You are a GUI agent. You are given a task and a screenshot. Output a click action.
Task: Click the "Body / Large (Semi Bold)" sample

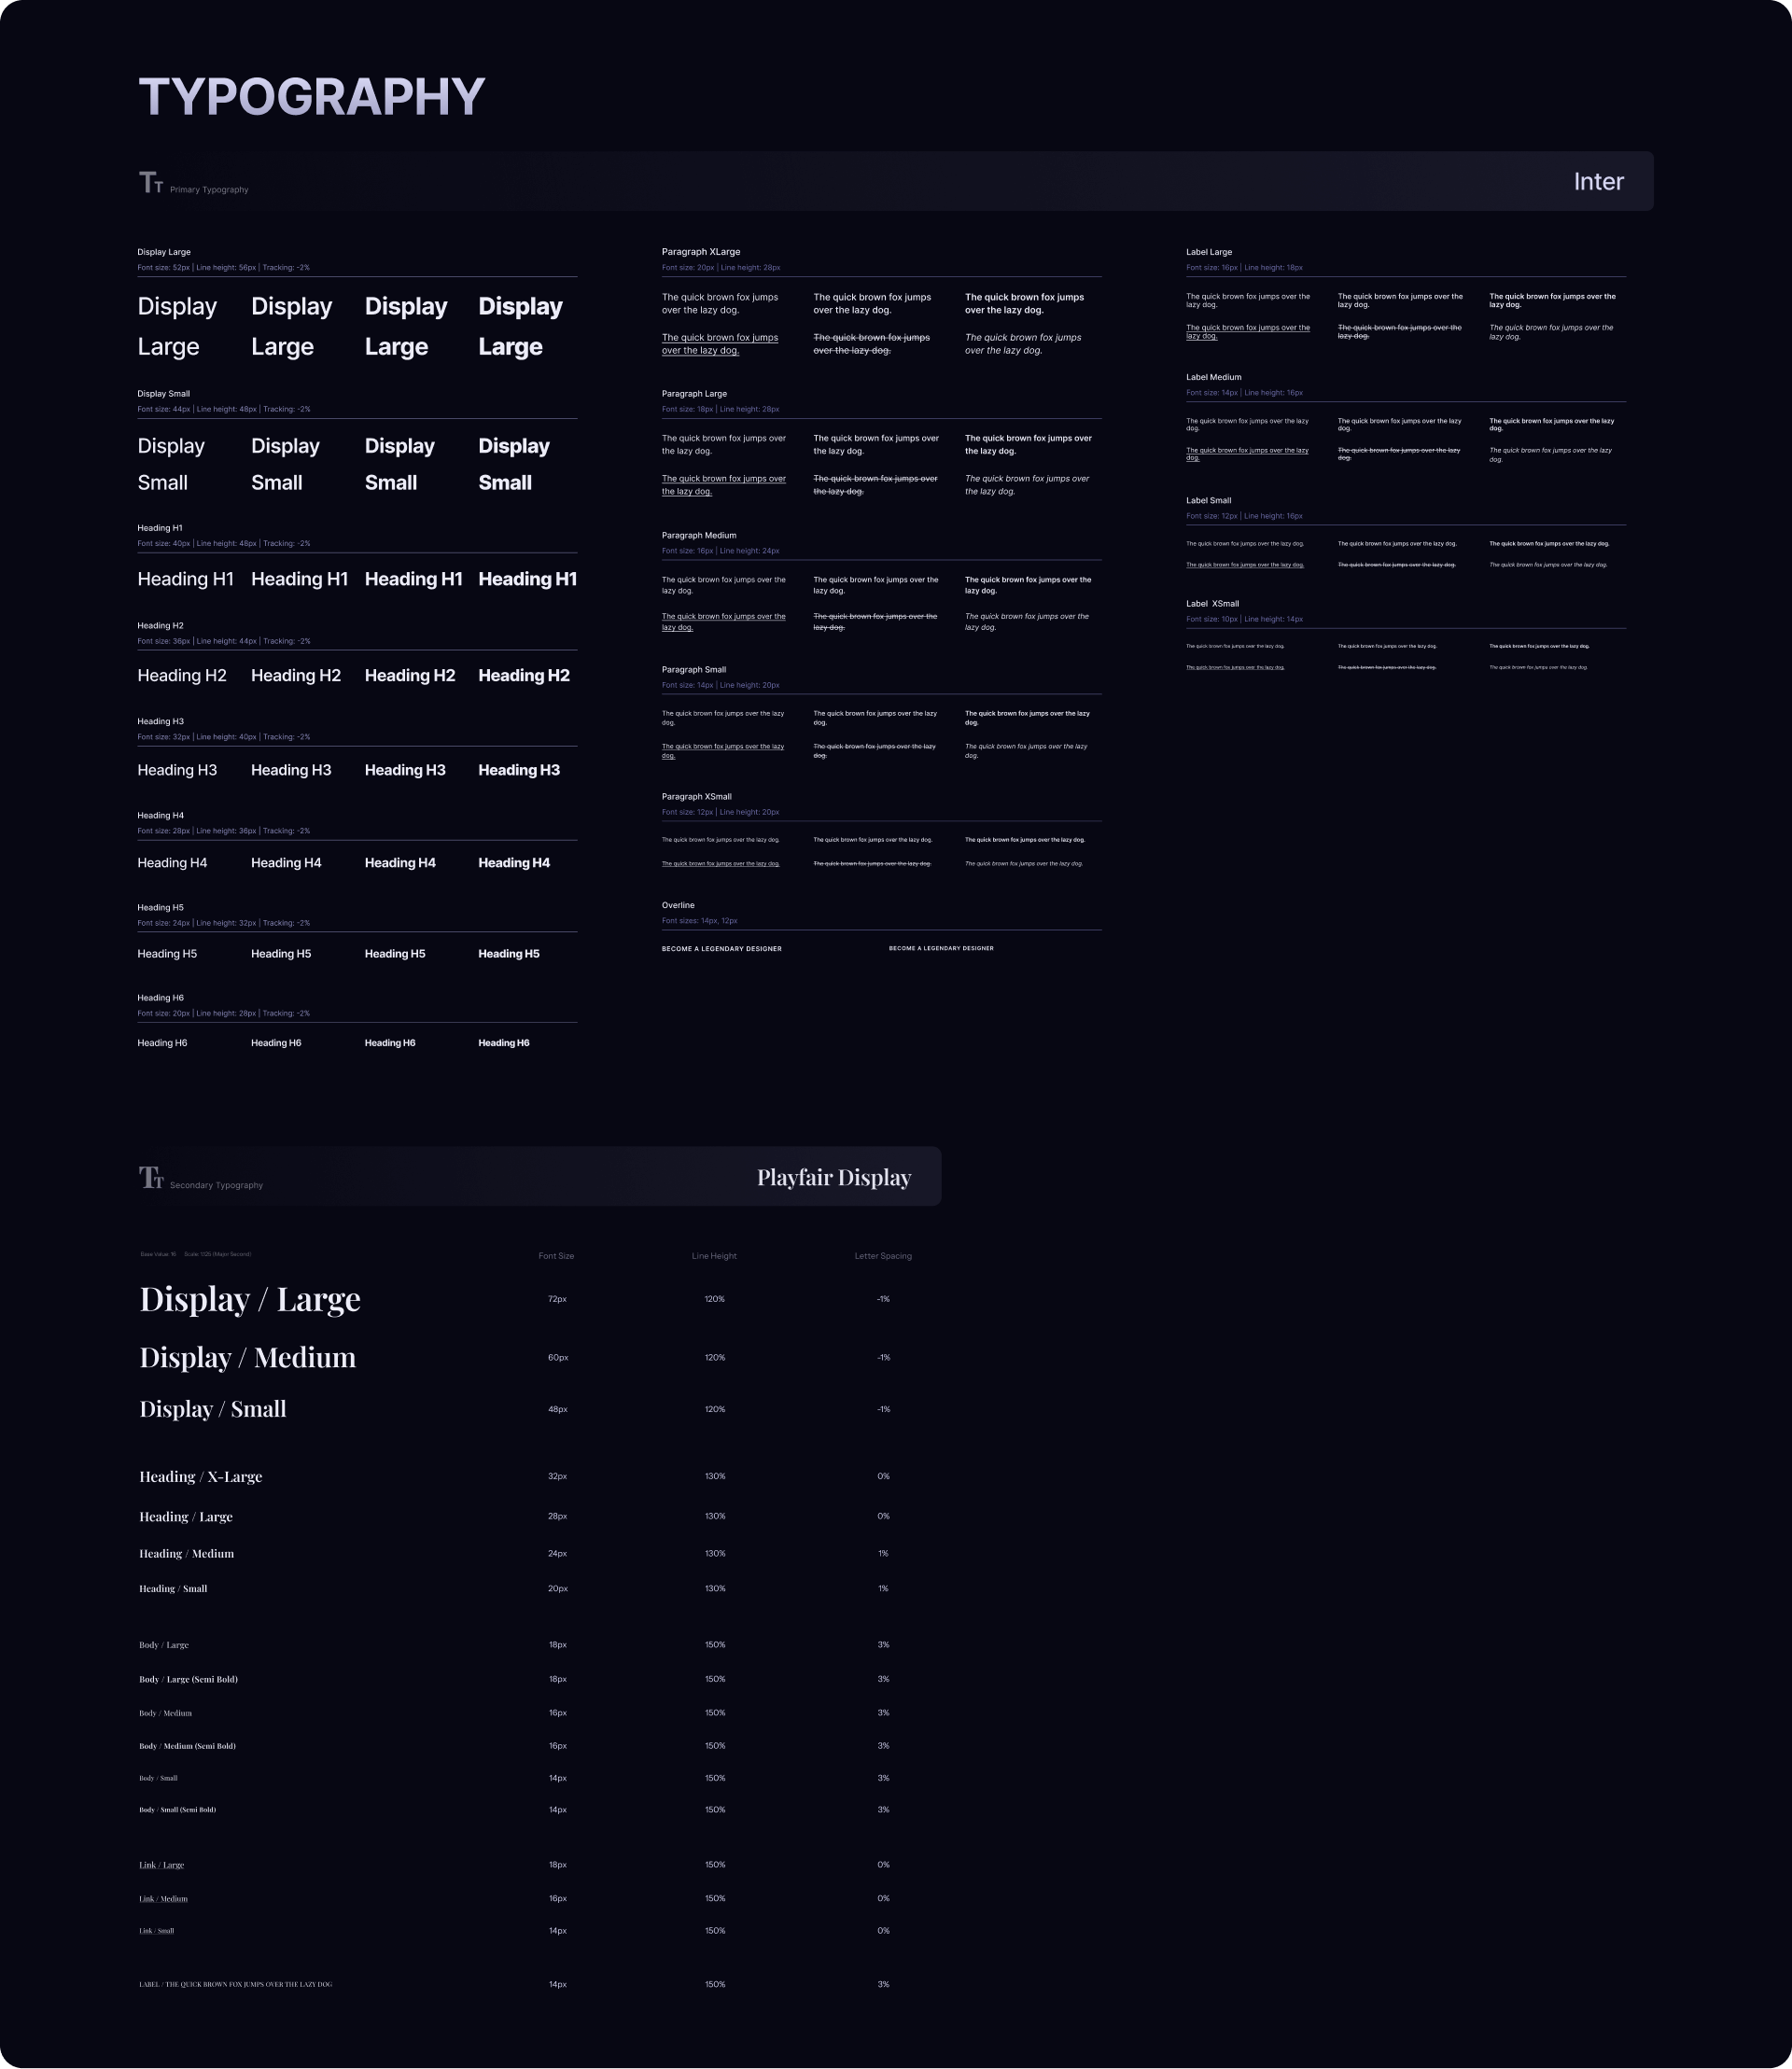(188, 1679)
